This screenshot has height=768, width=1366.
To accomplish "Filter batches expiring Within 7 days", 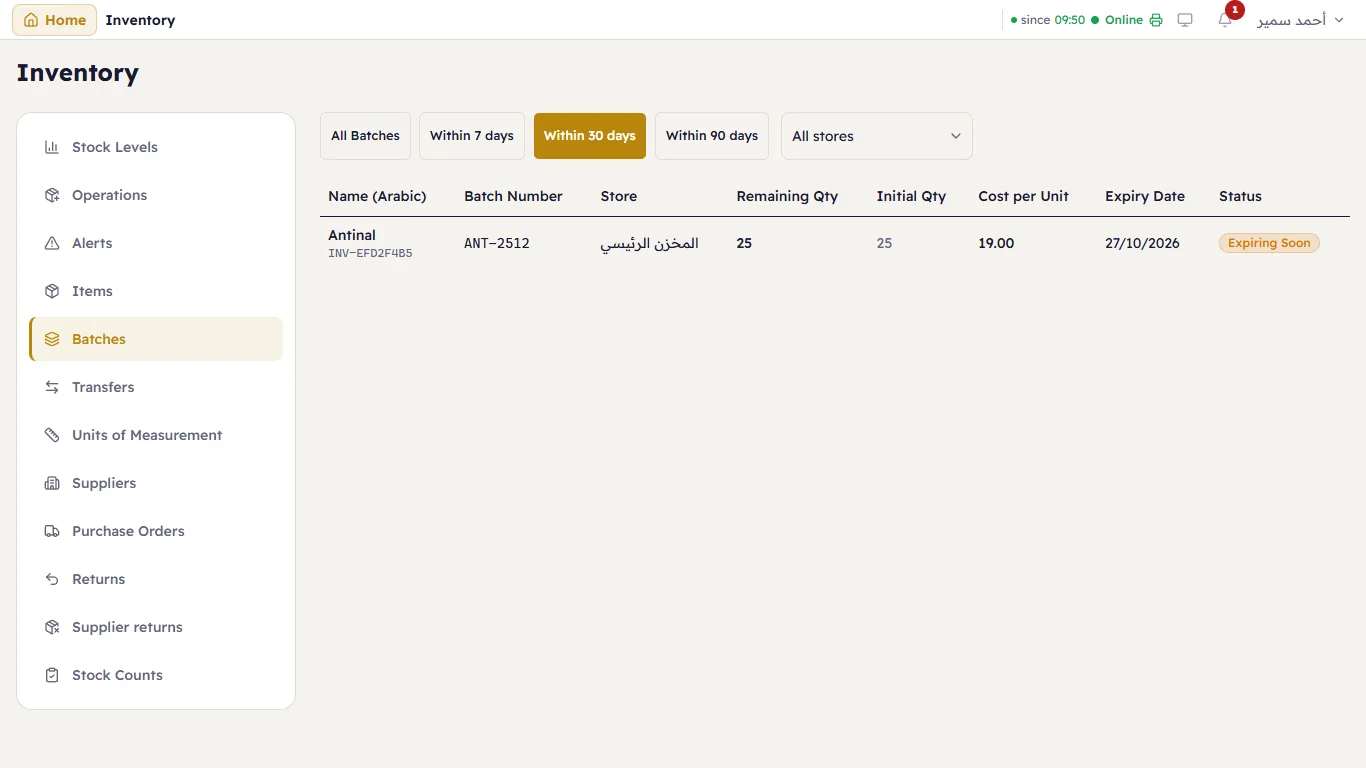I will tap(472, 136).
